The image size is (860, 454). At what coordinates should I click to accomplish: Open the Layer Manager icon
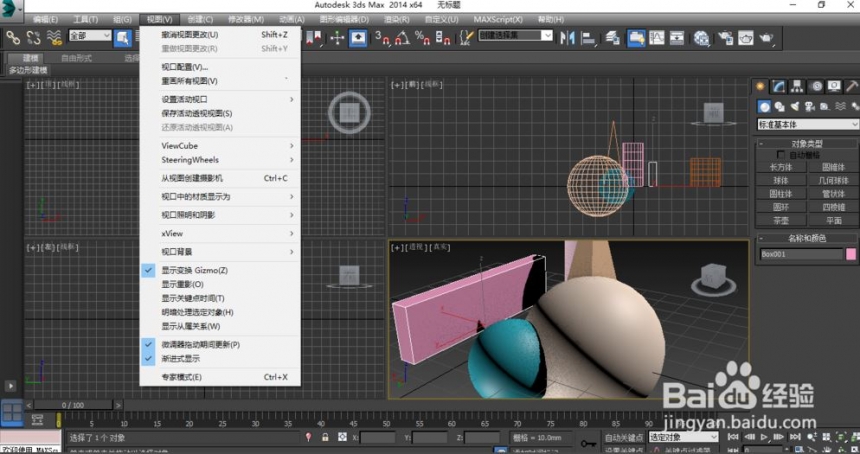pos(613,38)
